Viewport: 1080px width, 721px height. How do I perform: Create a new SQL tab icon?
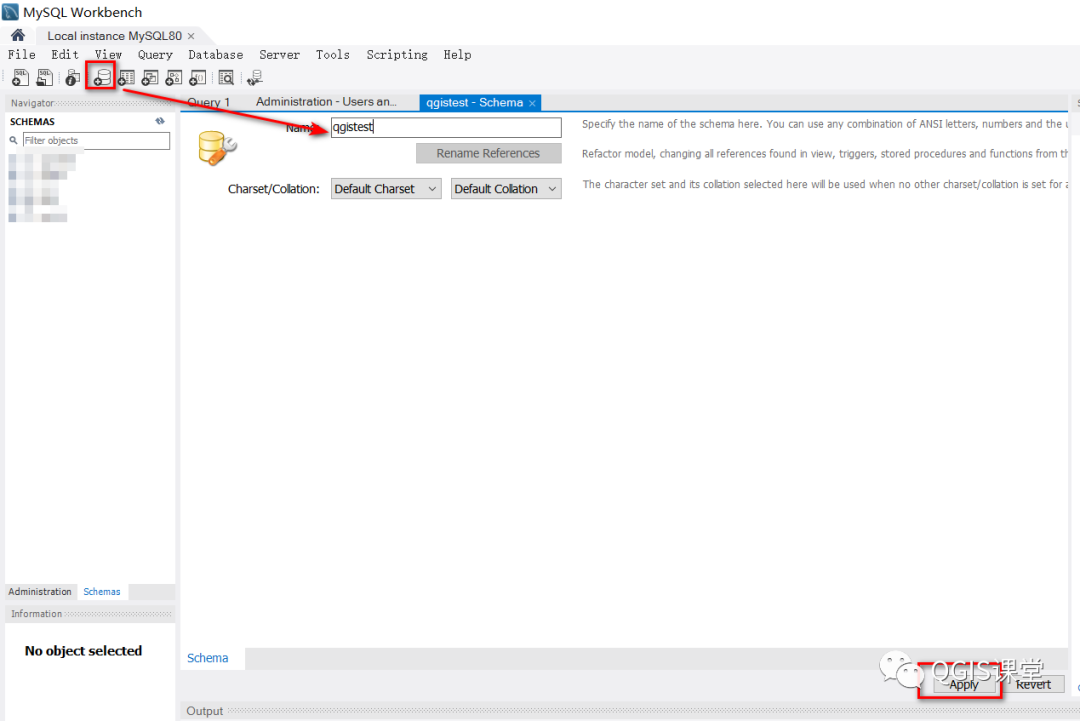click(x=21, y=78)
